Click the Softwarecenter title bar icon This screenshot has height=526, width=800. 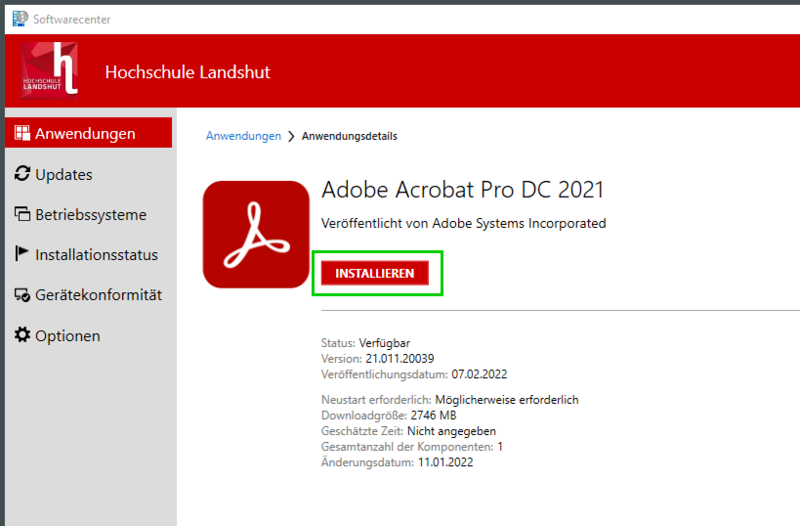click(19, 18)
